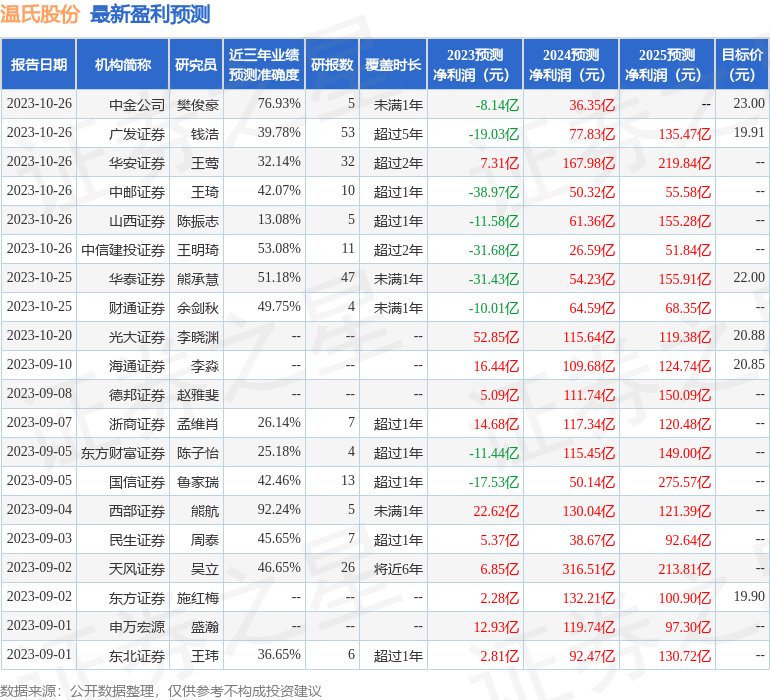The image size is (770, 700).
Task: Click 2024 profit value 167.98亿
Action: point(589,162)
